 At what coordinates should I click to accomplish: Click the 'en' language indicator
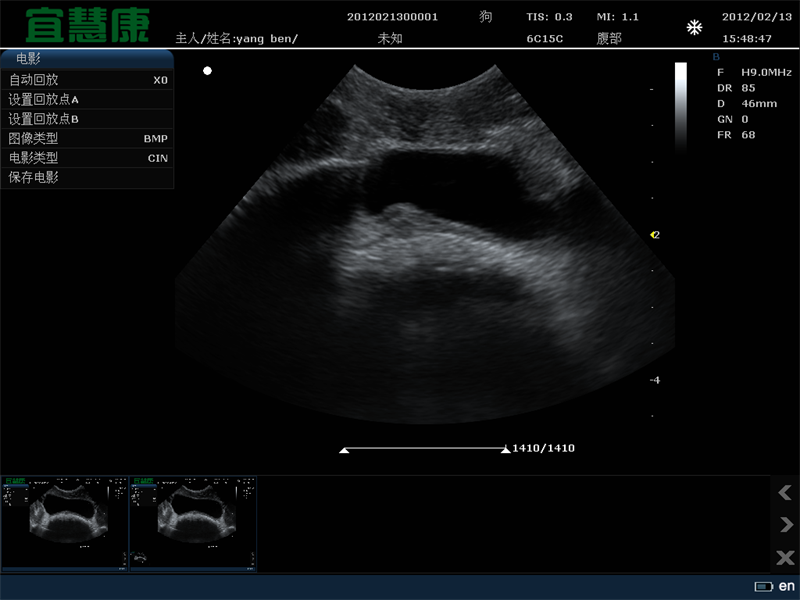[x=786, y=586]
